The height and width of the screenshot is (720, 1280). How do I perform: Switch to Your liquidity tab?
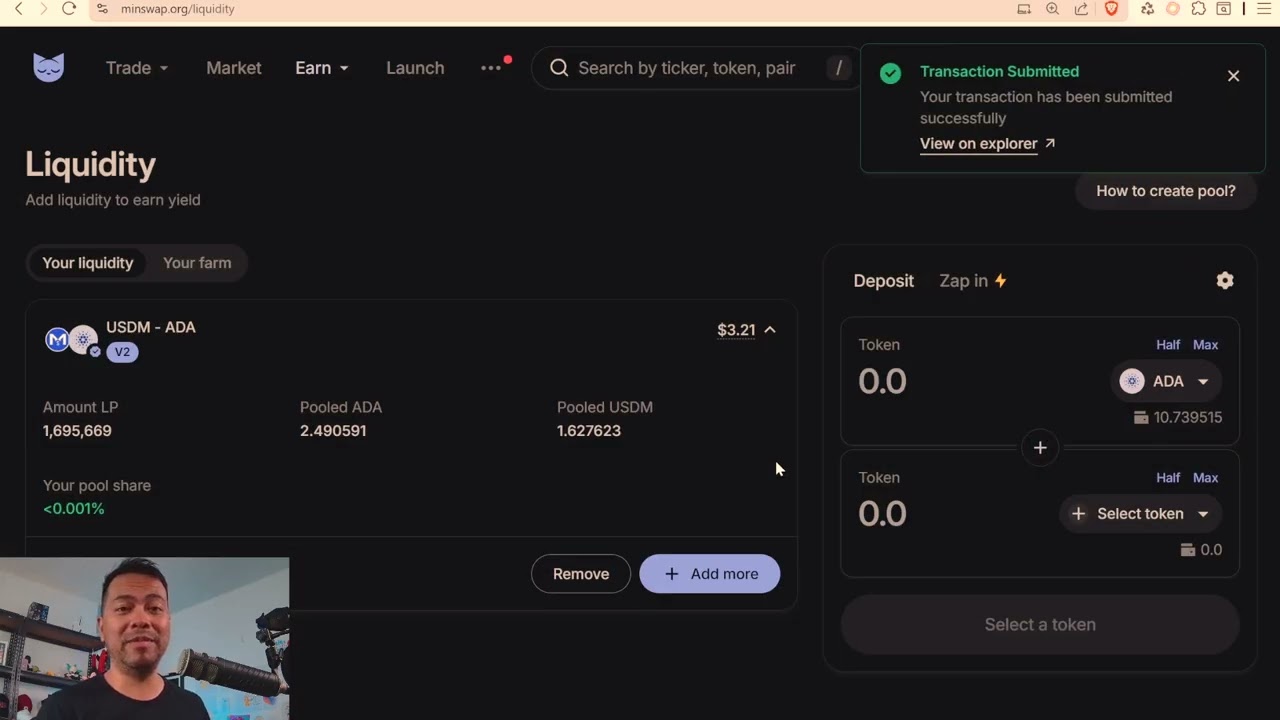[x=87, y=263]
